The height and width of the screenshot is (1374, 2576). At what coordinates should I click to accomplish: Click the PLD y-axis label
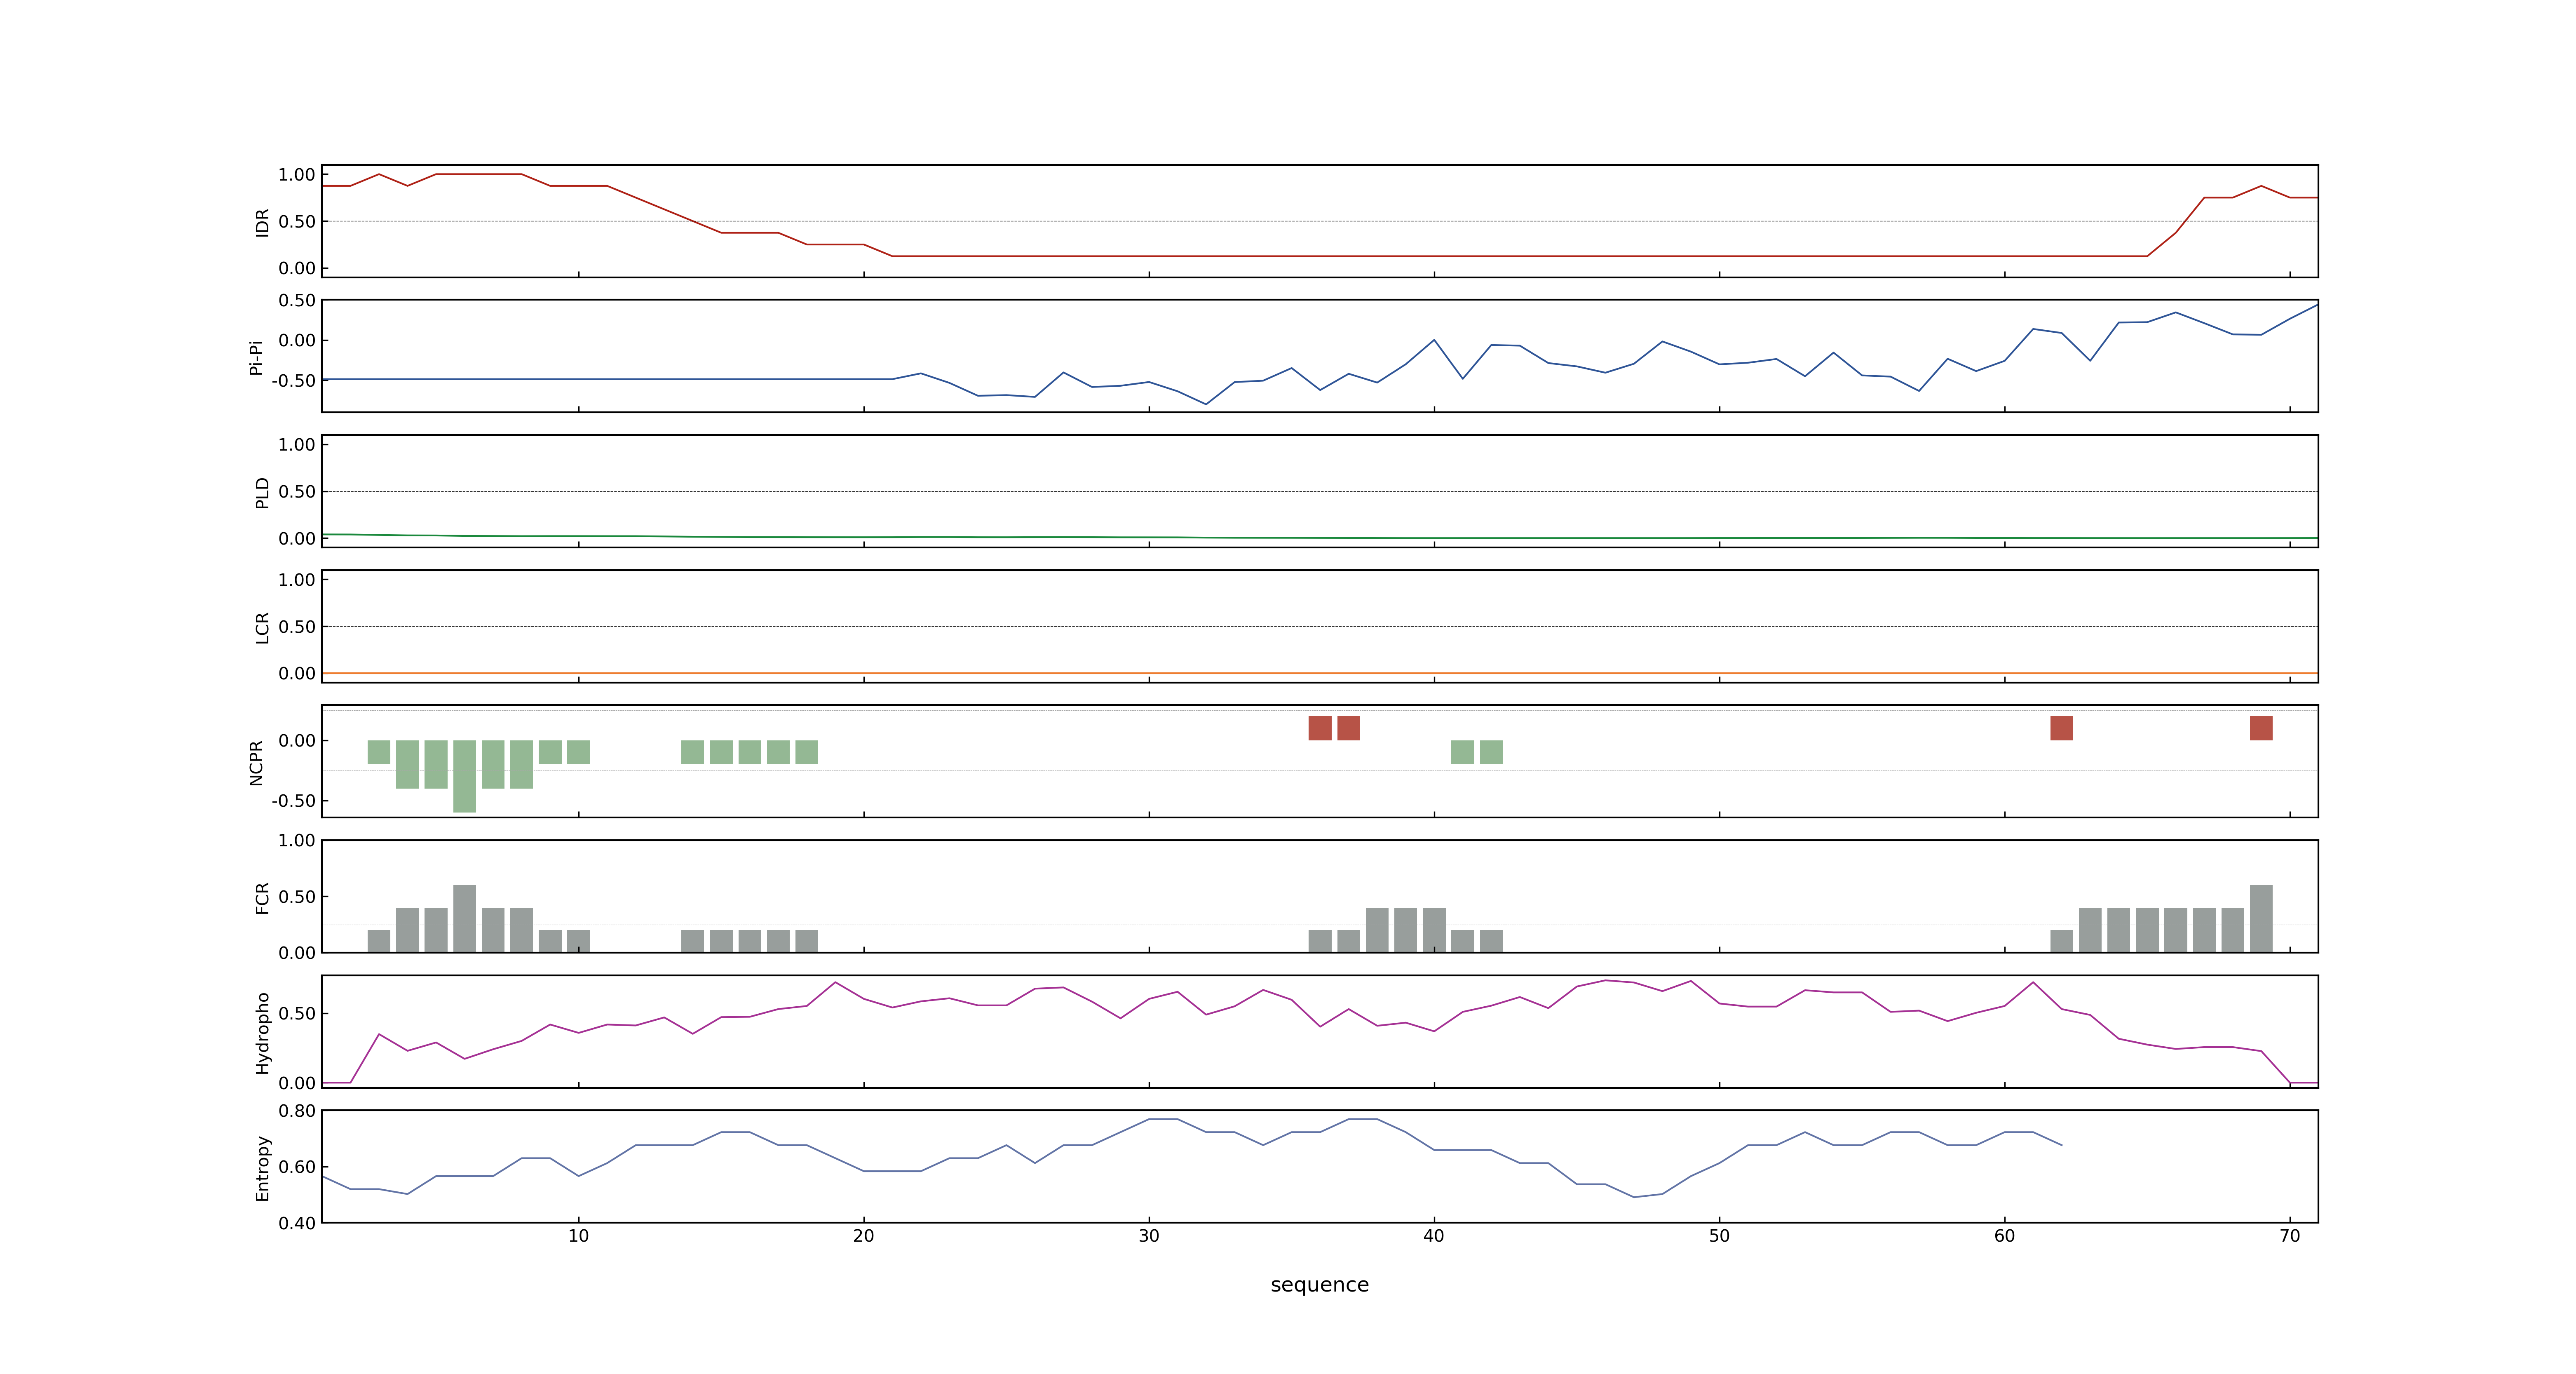coord(262,492)
